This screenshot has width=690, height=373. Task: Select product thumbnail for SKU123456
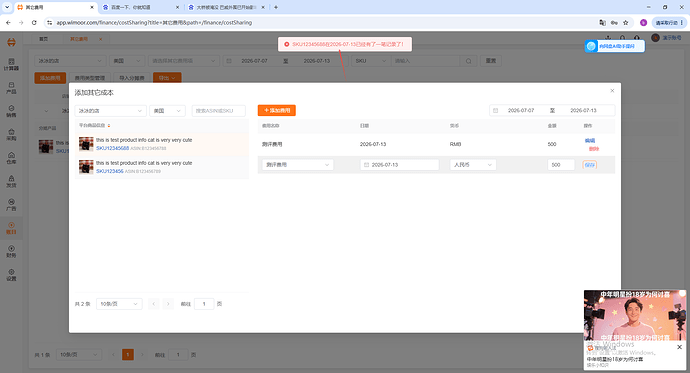(x=86, y=167)
